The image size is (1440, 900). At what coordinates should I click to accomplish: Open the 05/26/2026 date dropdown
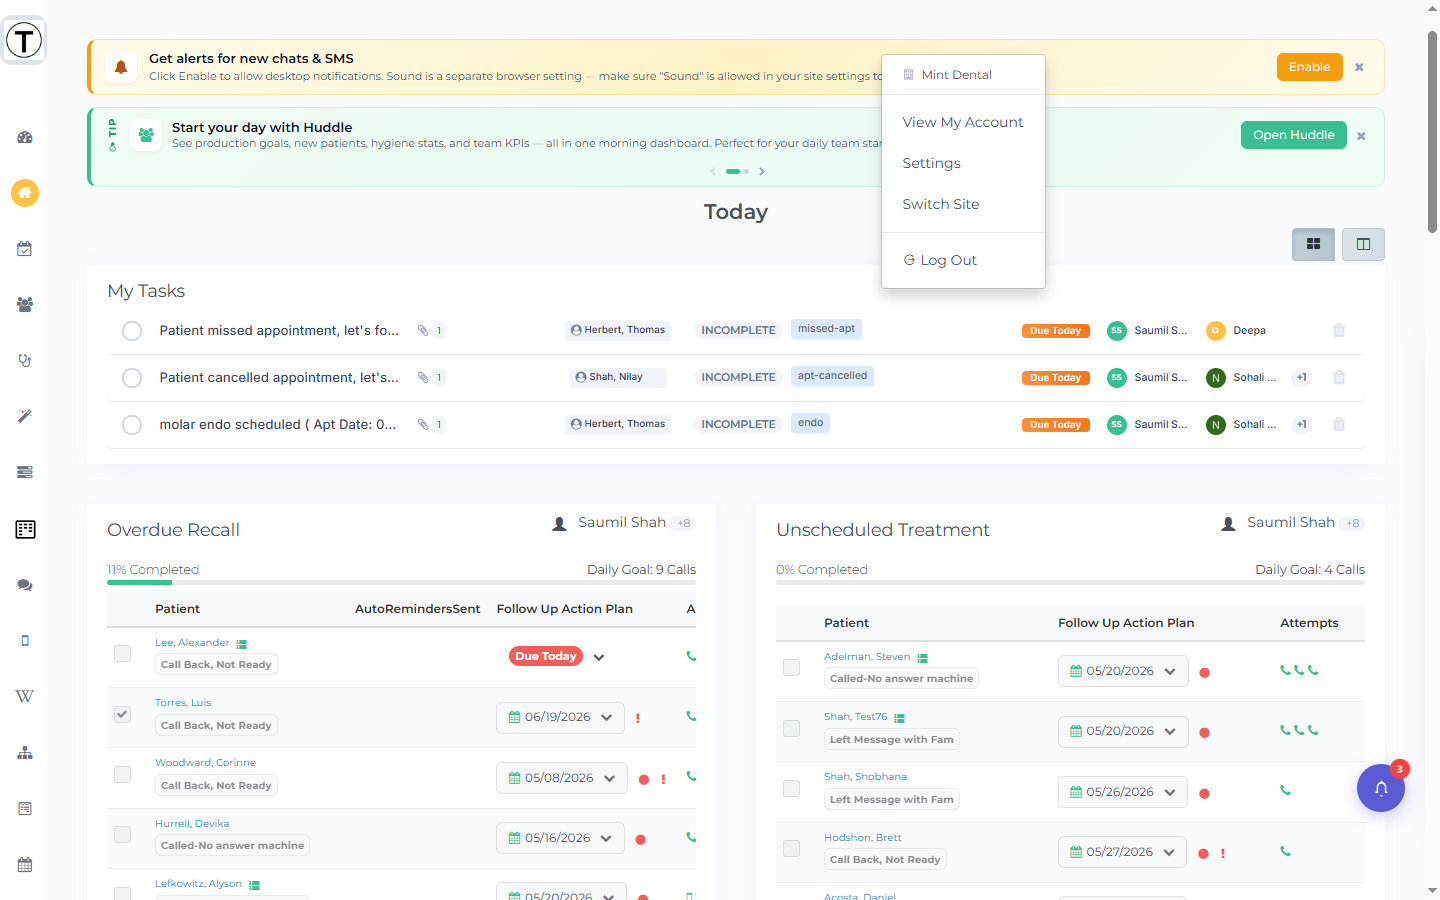pos(1123,792)
